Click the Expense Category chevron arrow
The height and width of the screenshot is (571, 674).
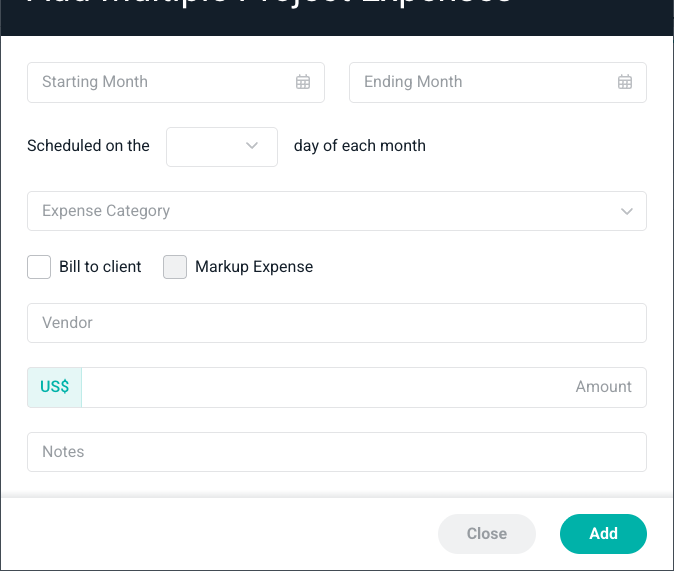(x=627, y=211)
